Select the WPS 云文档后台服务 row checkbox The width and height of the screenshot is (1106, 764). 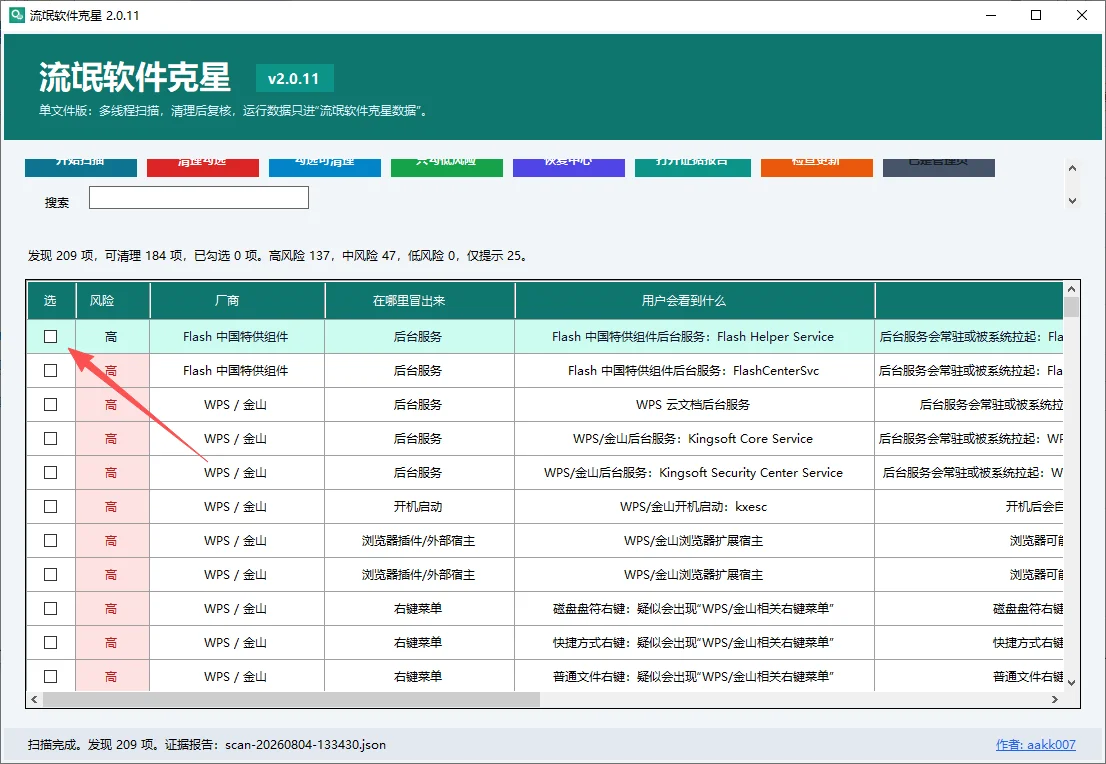coord(50,404)
